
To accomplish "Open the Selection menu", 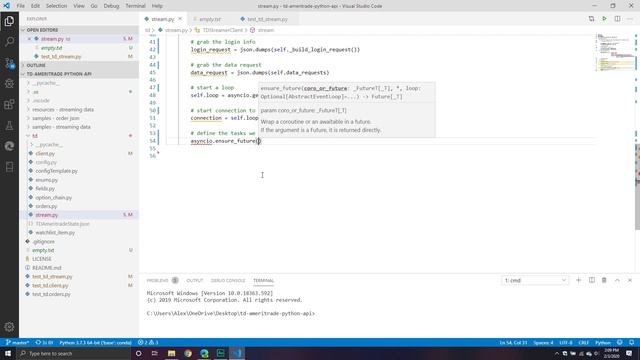I will 56,6.
